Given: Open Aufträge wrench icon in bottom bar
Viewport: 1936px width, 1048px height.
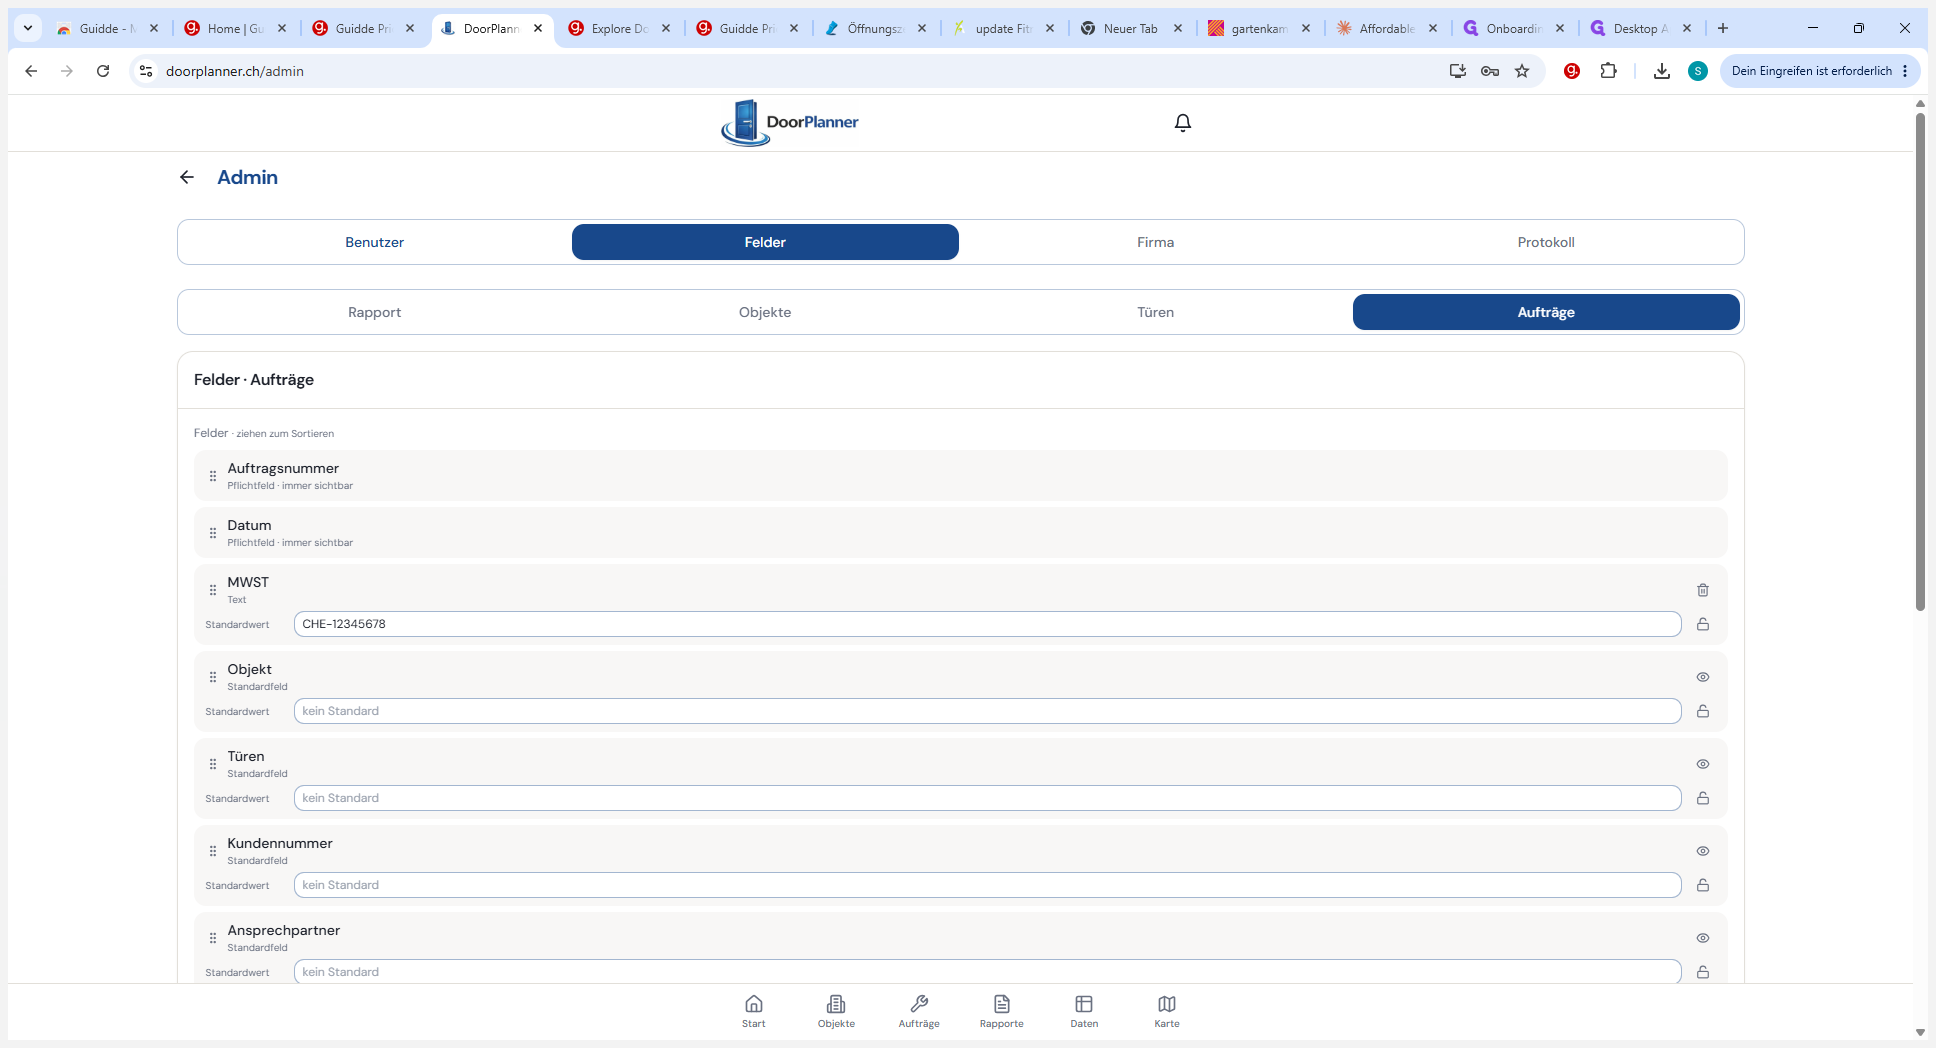Looking at the screenshot, I should [x=919, y=1011].
